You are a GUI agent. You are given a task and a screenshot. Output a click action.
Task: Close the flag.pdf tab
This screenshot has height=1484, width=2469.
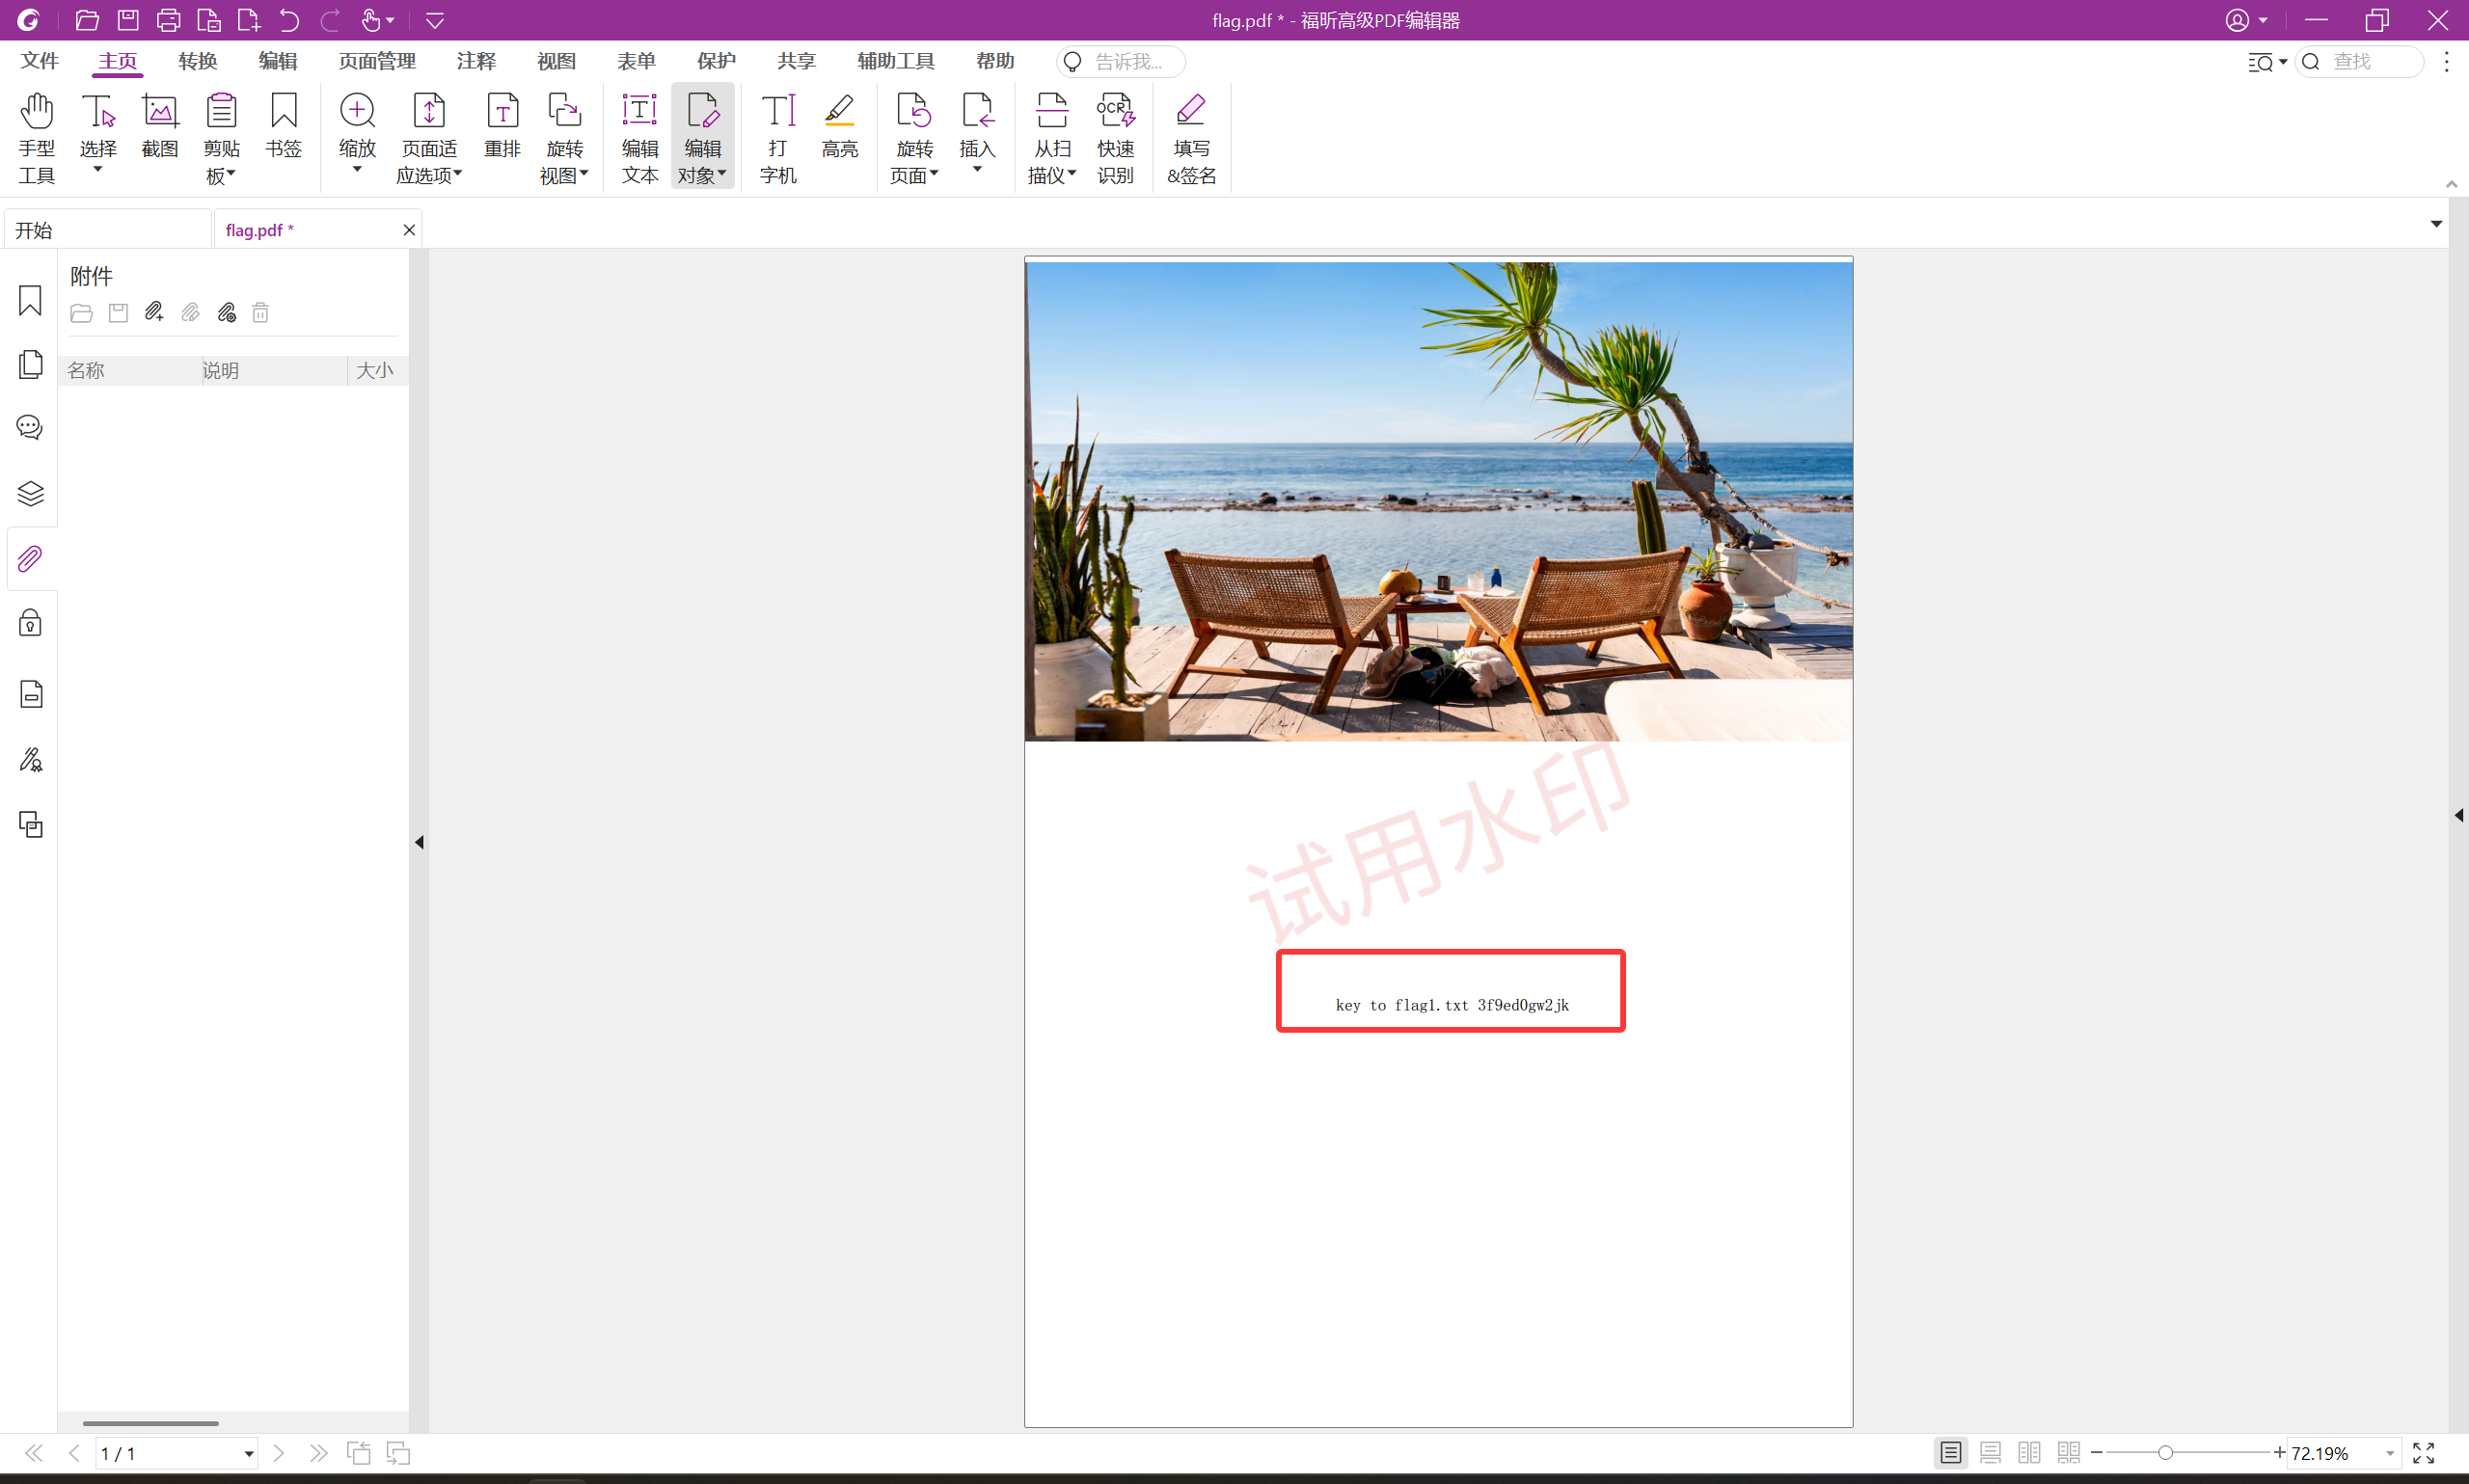tap(409, 230)
